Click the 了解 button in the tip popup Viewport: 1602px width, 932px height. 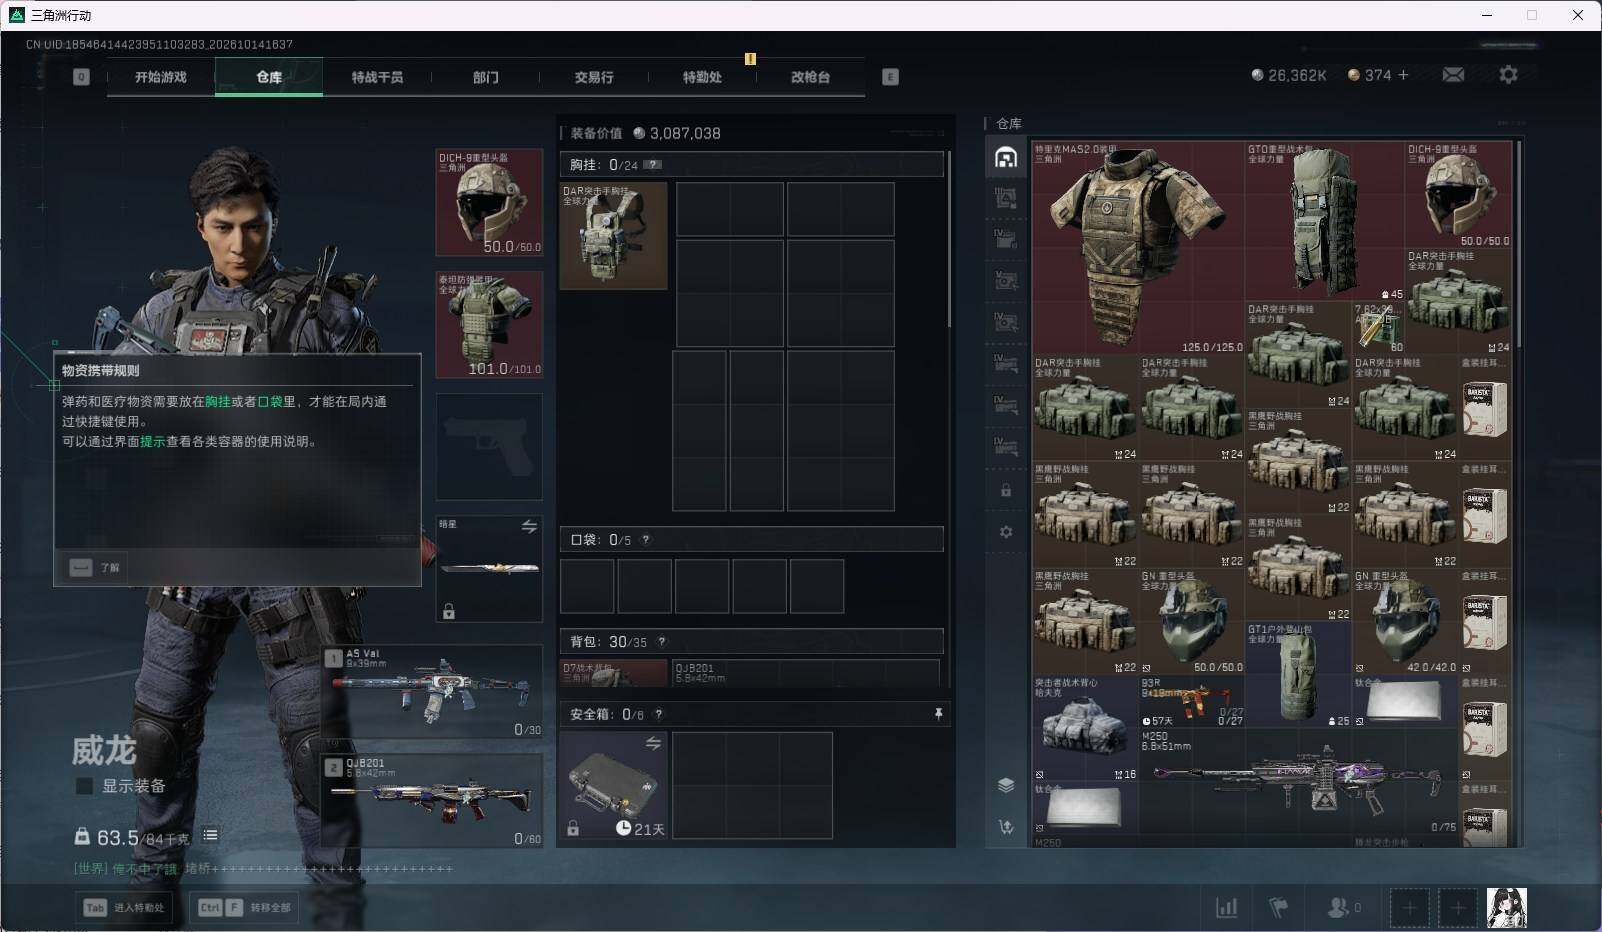pyautogui.click(x=96, y=567)
